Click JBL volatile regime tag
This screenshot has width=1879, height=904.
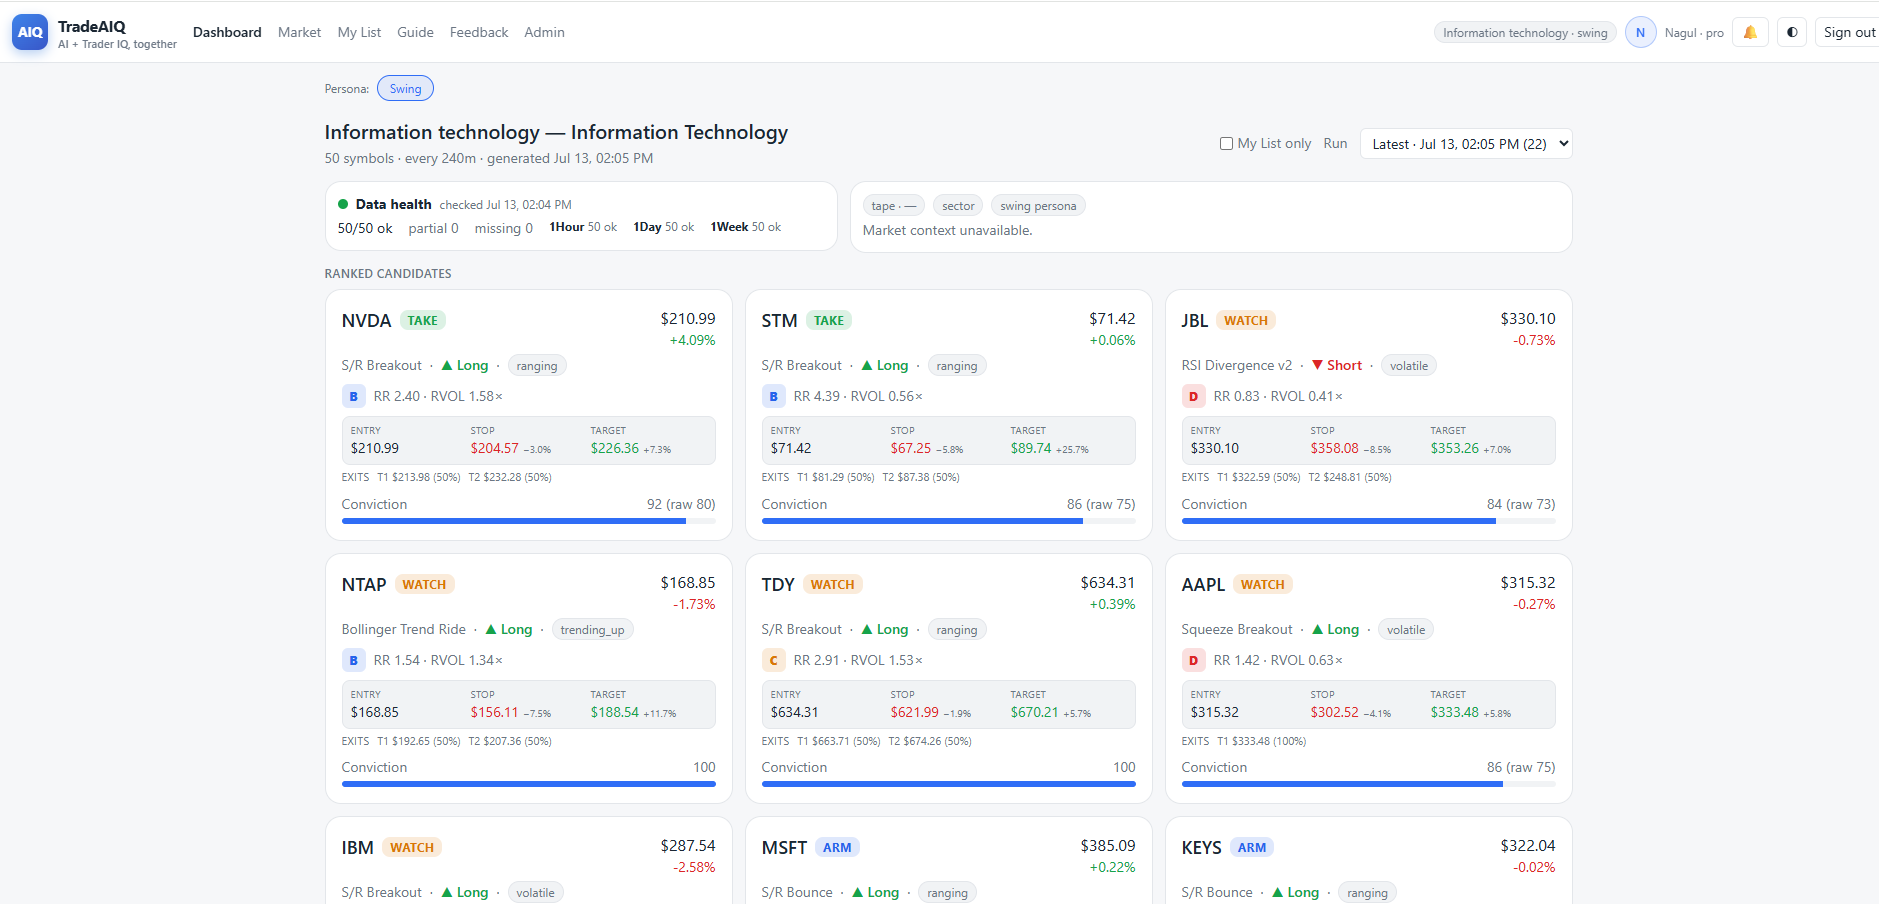tap(1409, 365)
